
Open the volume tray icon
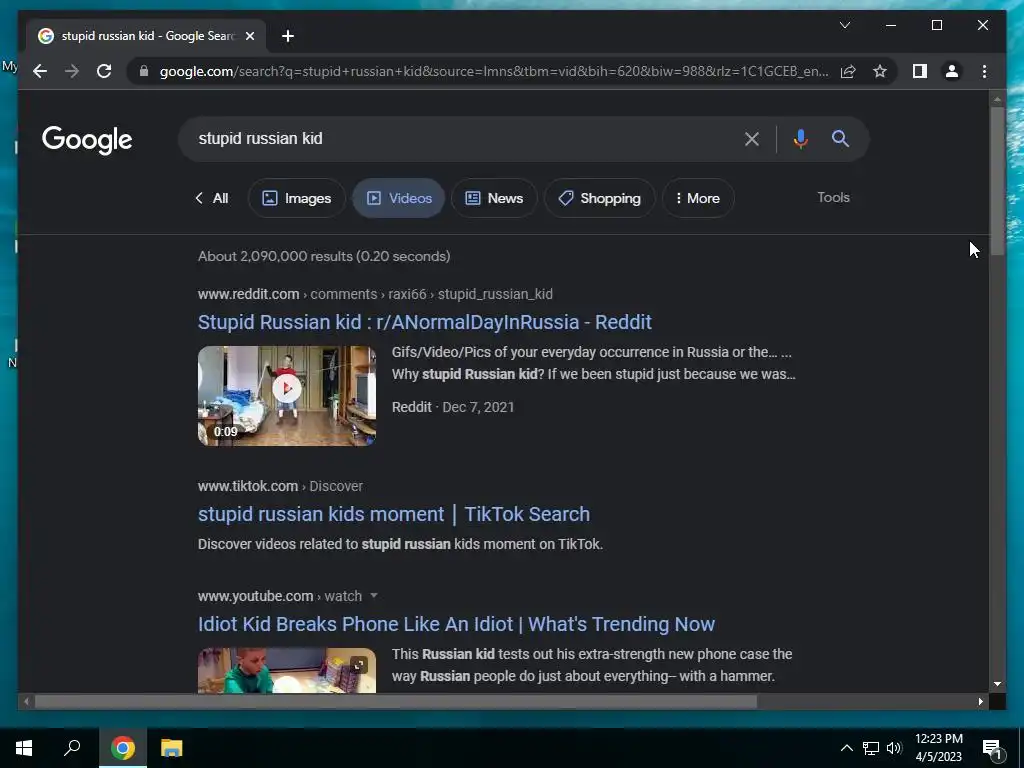[x=894, y=748]
